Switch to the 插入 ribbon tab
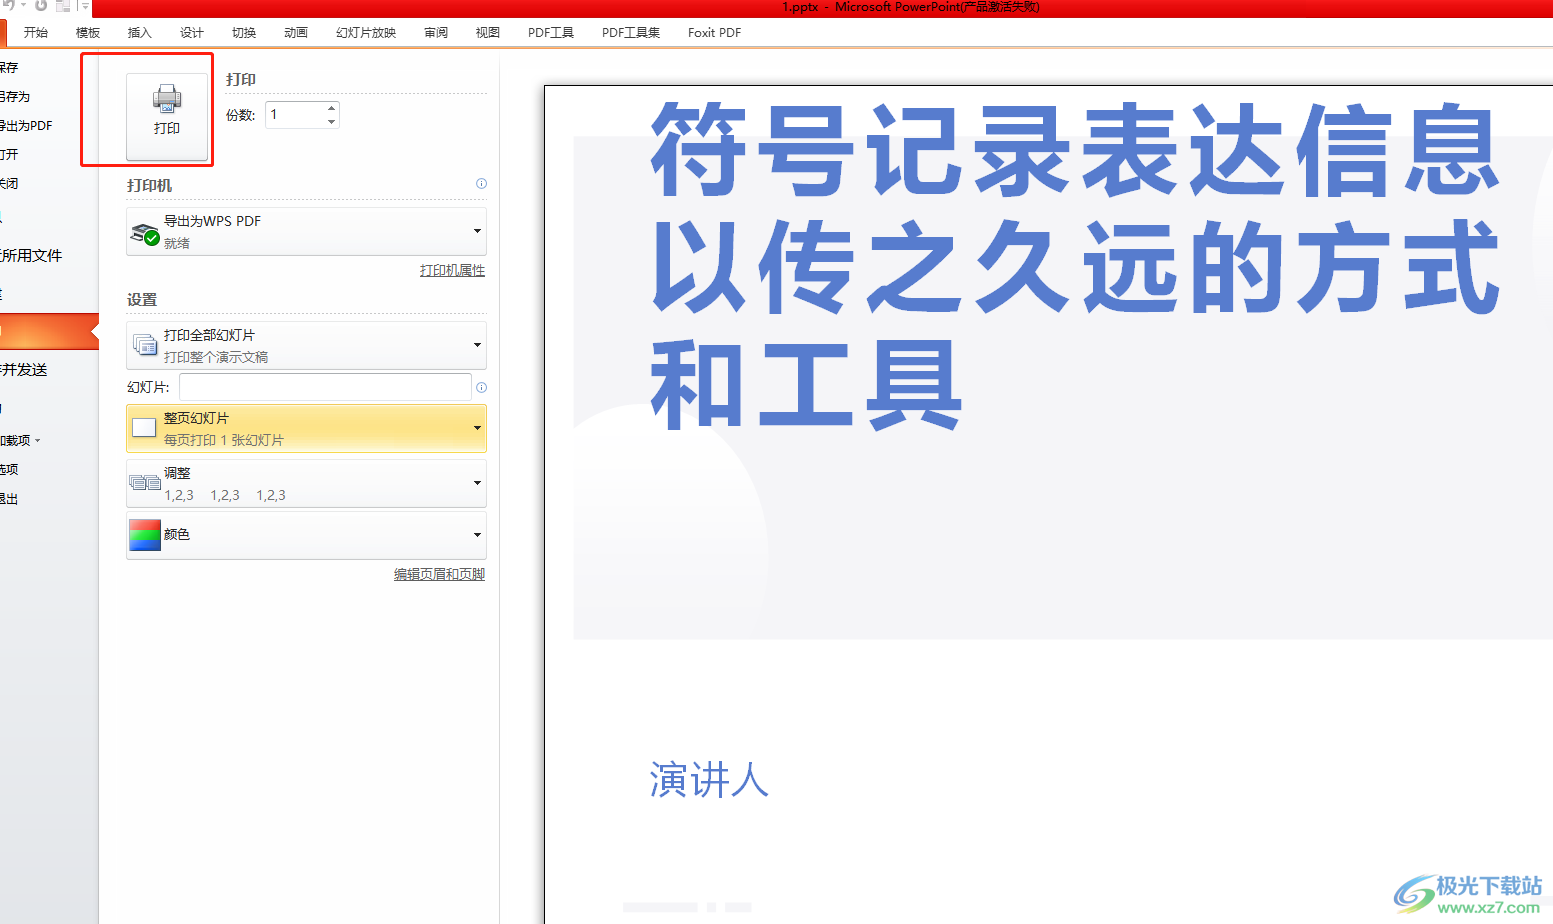1553x924 pixels. click(x=140, y=33)
